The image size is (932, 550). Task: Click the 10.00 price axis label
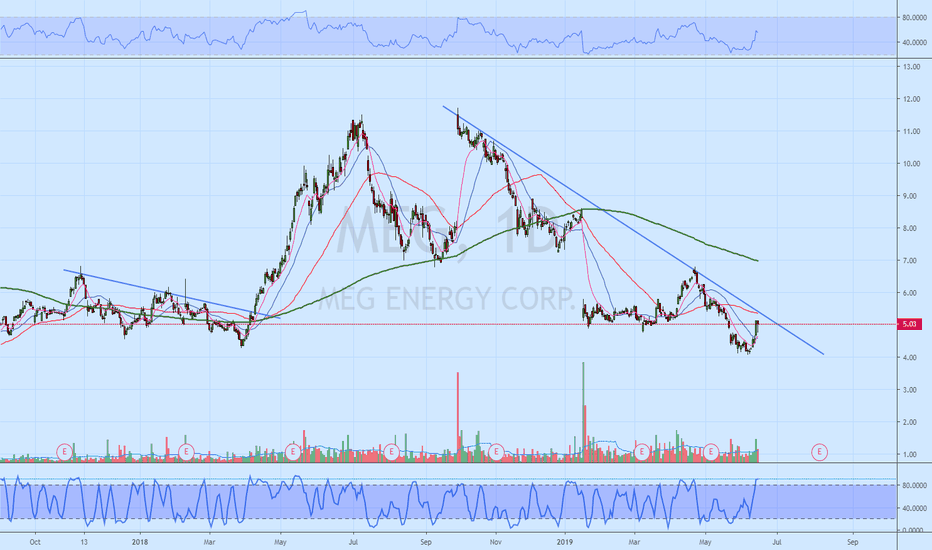tap(912, 164)
